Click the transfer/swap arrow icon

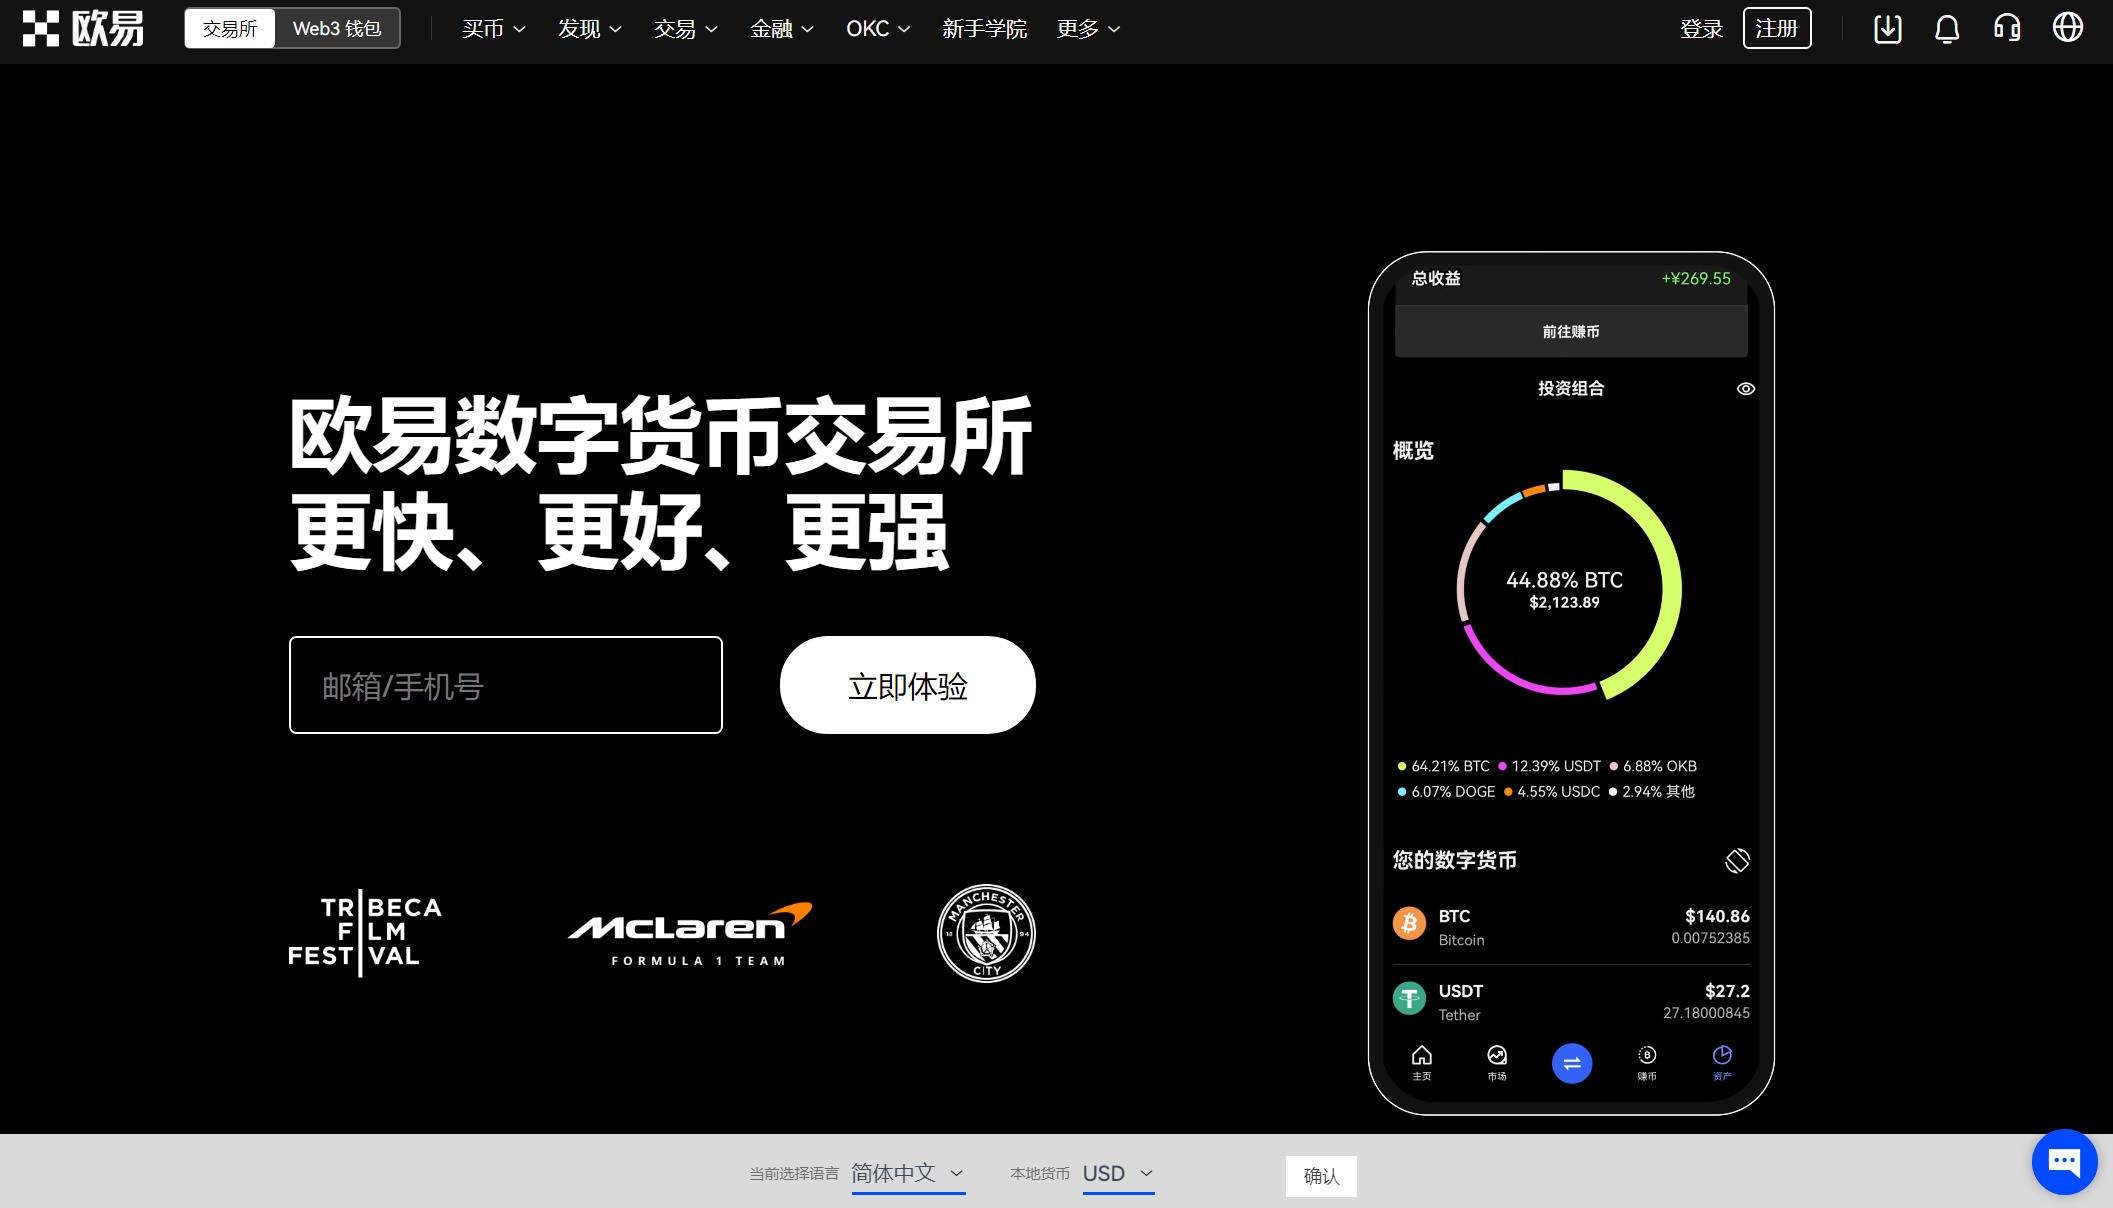[x=1572, y=1063]
